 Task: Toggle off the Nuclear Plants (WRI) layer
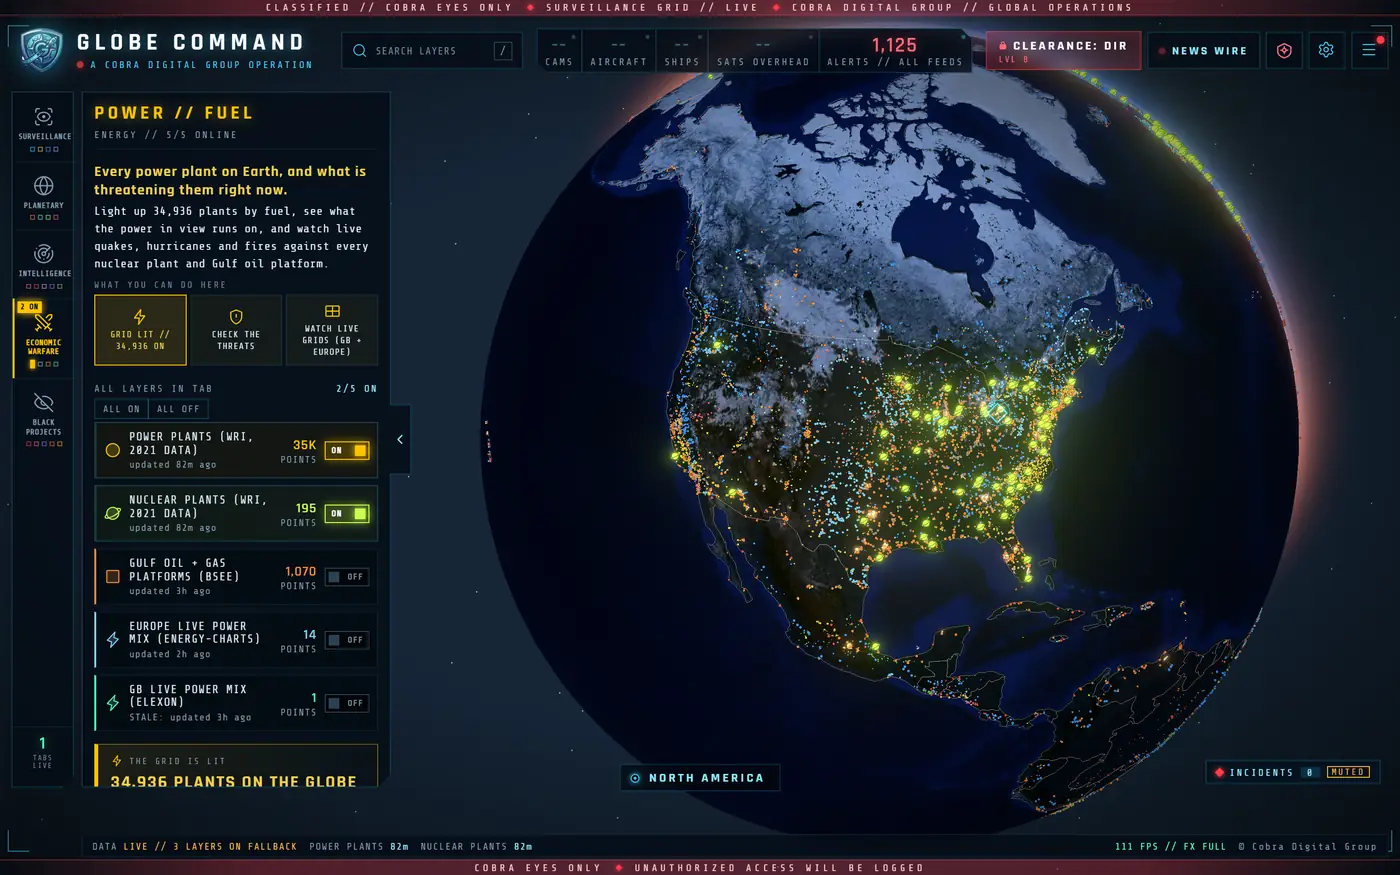(x=347, y=513)
